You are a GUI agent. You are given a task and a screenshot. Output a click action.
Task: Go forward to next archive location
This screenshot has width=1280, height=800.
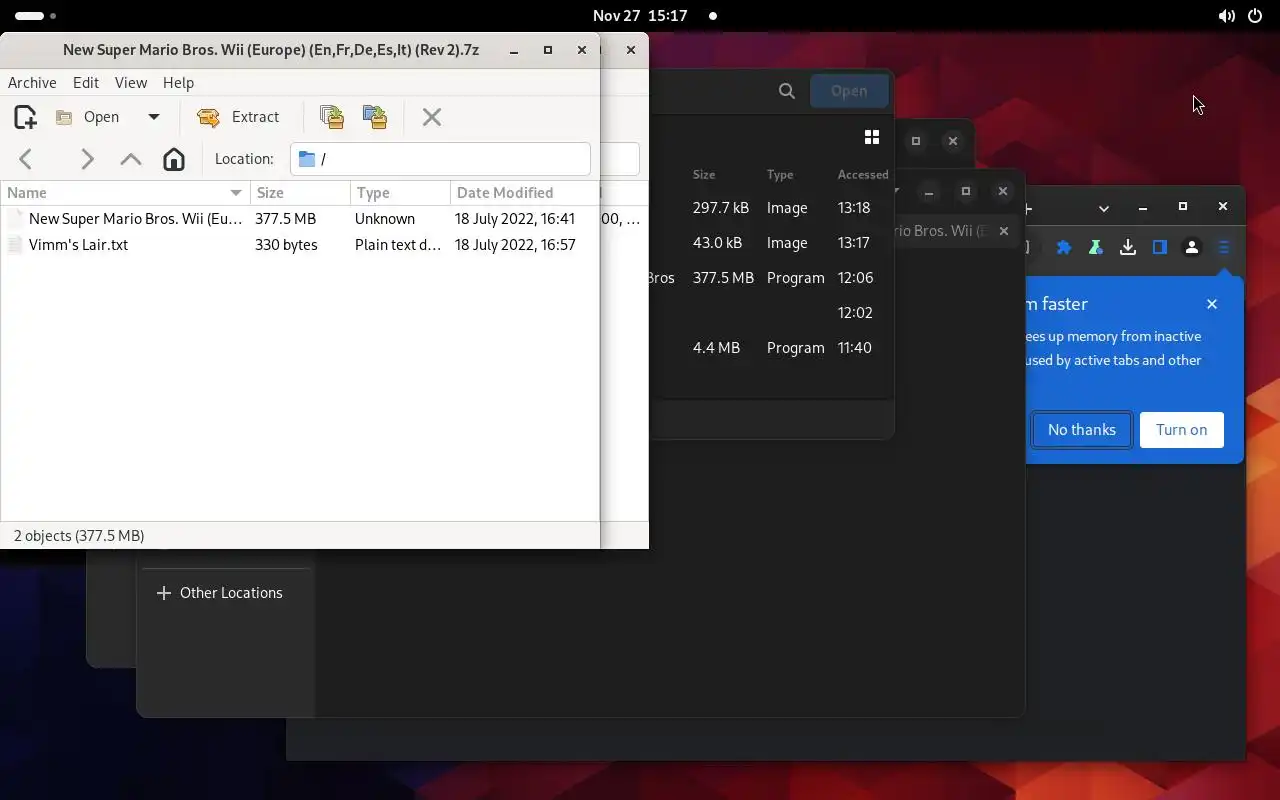point(87,159)
